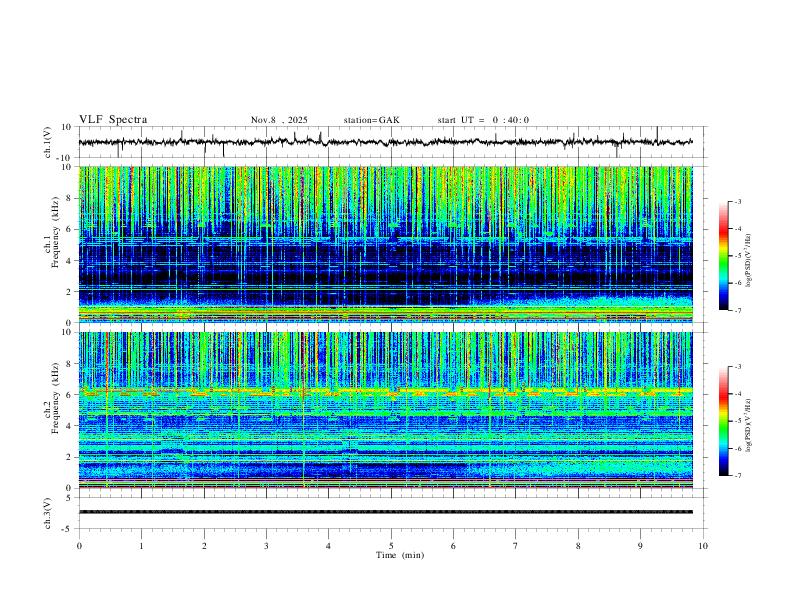The width and height of the screenshot is (792, 612).
Task: Click time axis tick label "8"
Action: (x=578, y=546)
